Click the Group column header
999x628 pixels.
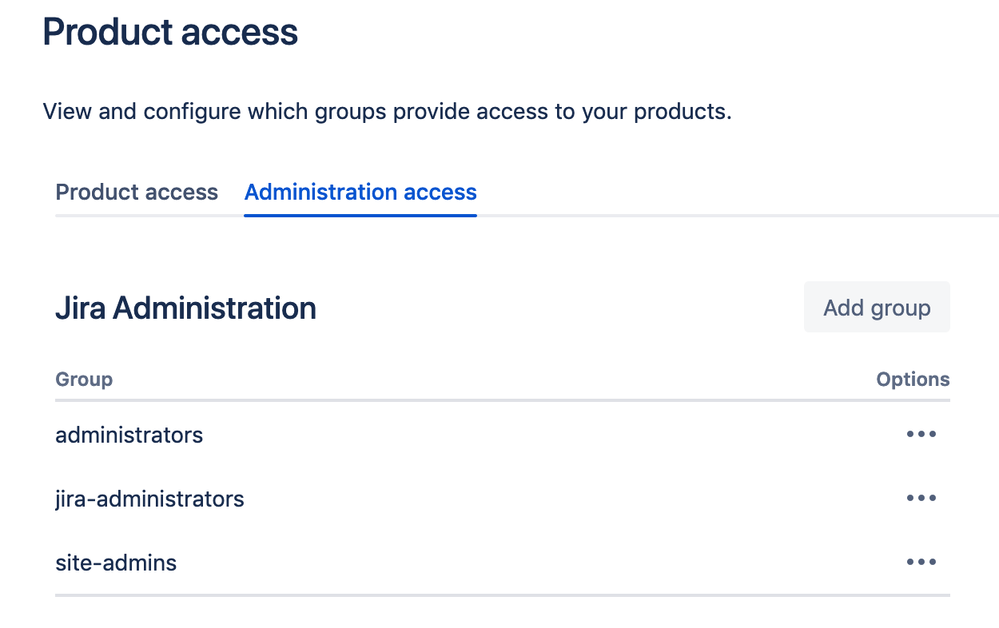click(84, 379)
